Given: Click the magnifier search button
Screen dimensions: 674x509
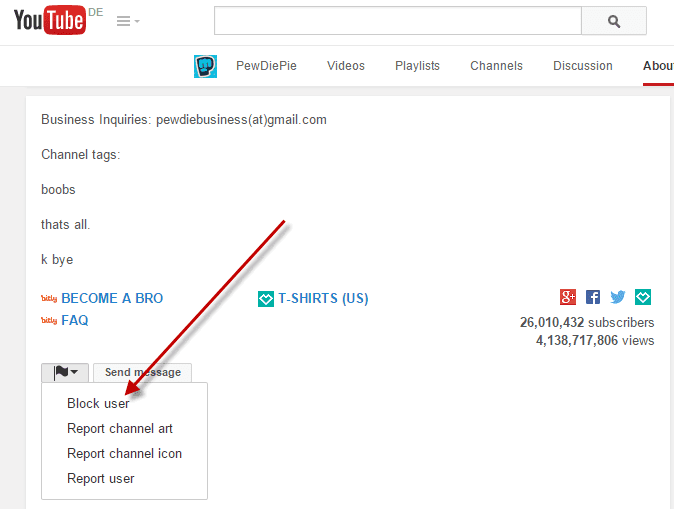Looking at the screenshot, I should coord(614,21).
